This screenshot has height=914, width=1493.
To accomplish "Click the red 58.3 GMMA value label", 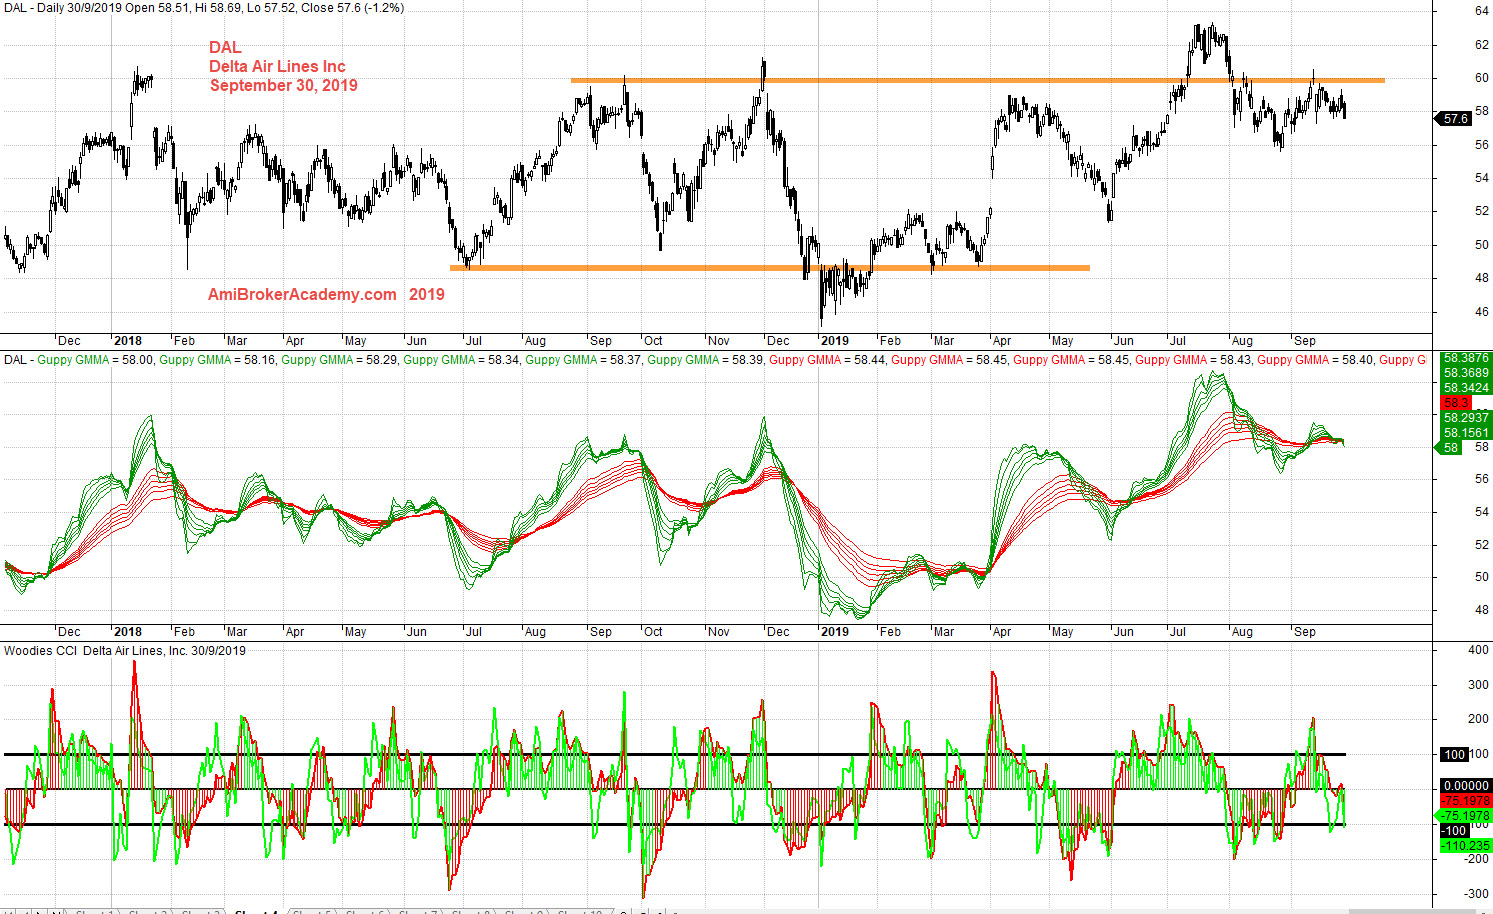I will pyautogui.click(x=1455, y=403).
